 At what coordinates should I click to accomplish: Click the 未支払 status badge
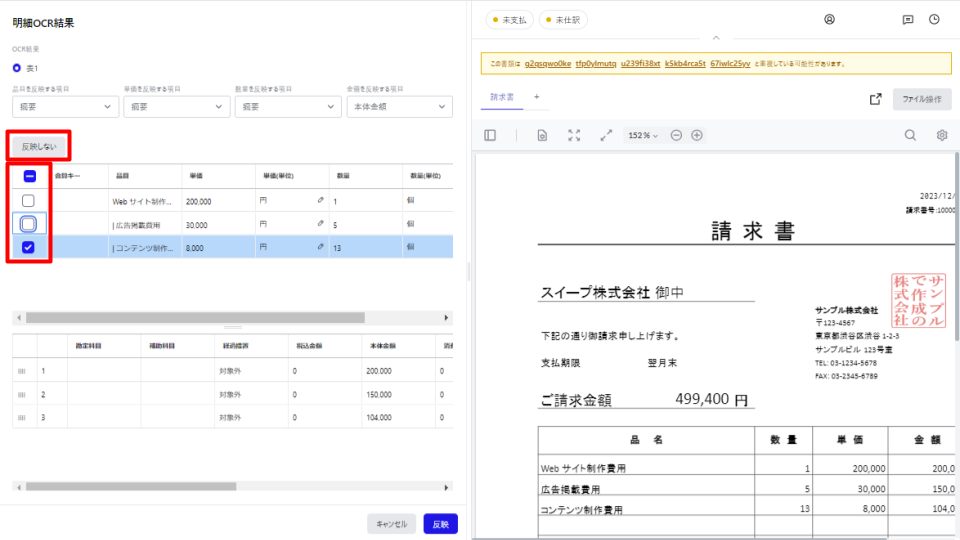coord(509,20)
